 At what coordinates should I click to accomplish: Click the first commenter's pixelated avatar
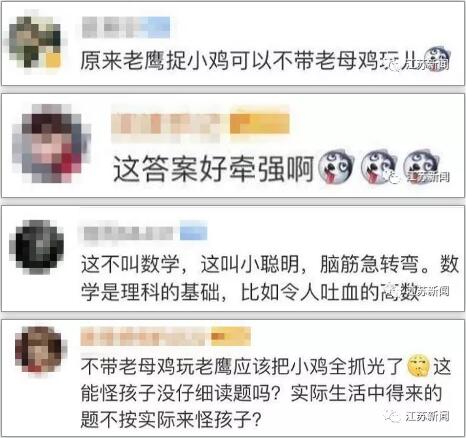pyautogui.click(x=35, y=40)
